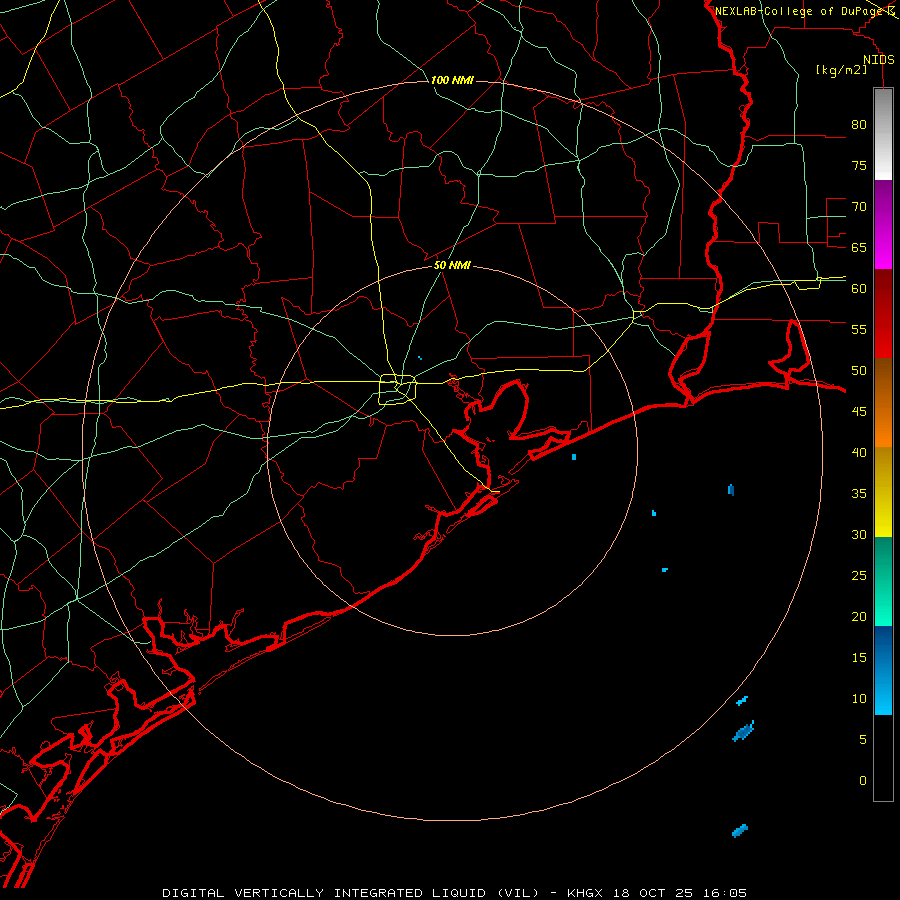Click the tiny blue echo just northeast of Houston loop
Viewport: 900px width, 900px height.
click(x=420, y=358)
